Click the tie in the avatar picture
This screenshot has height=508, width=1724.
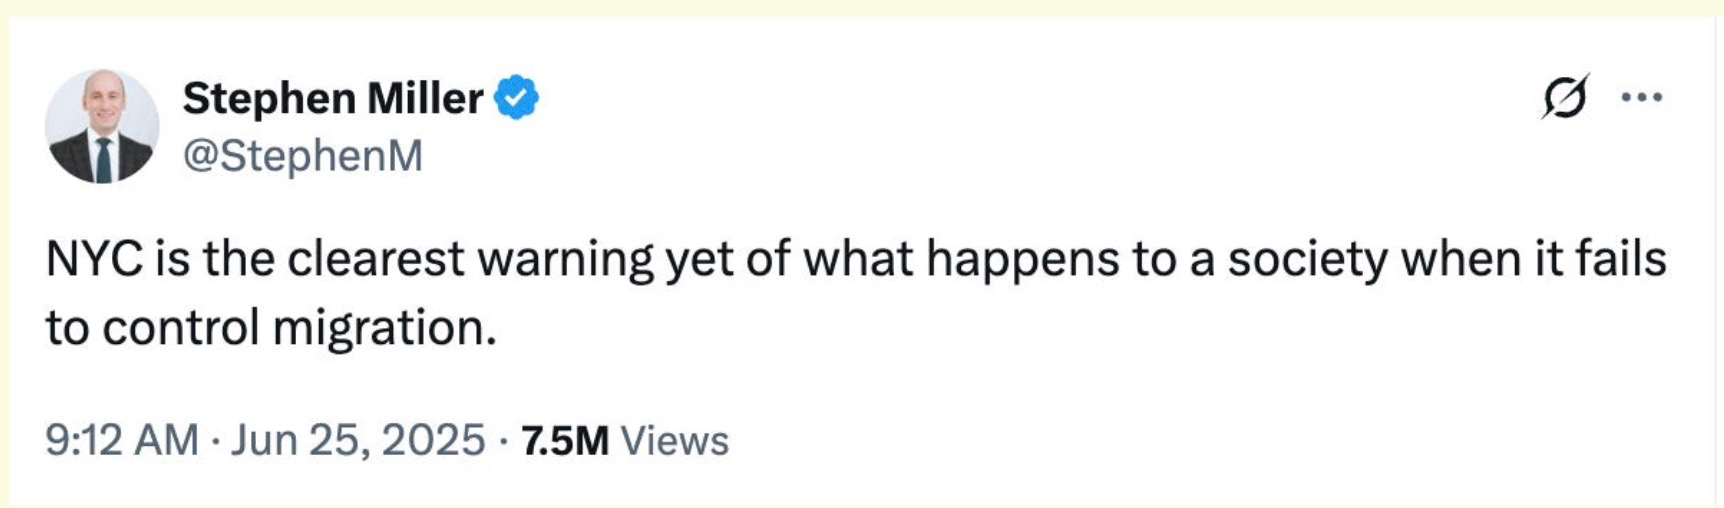(103, 160)
